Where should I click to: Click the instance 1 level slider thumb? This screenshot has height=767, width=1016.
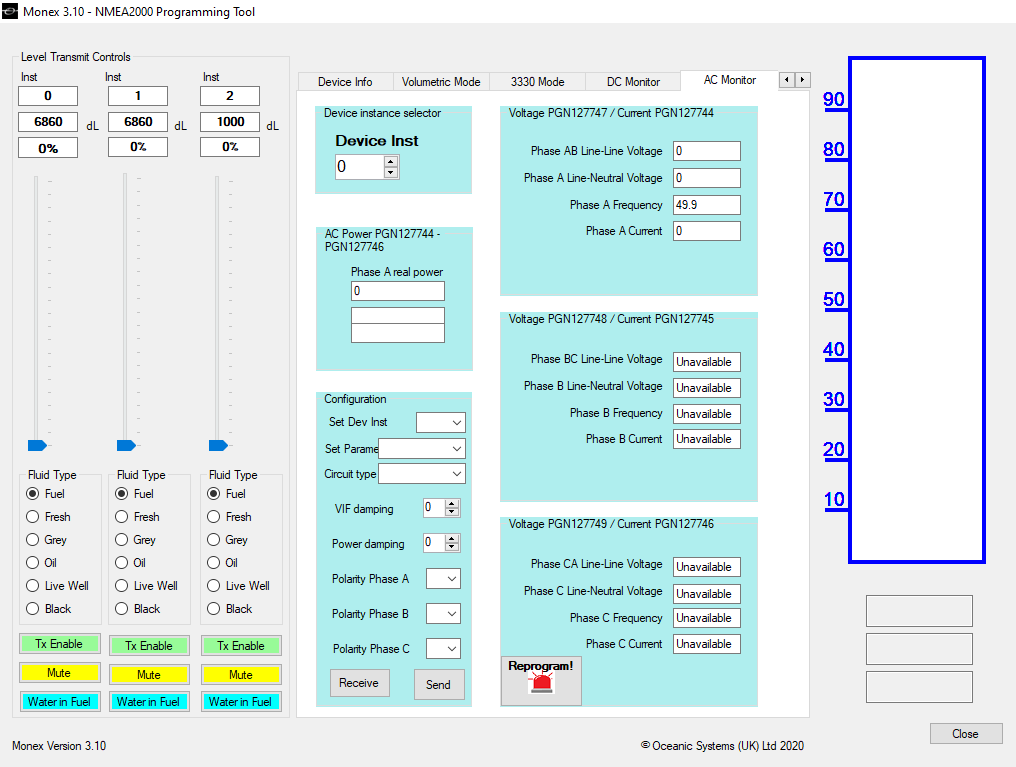coord(126,445)
